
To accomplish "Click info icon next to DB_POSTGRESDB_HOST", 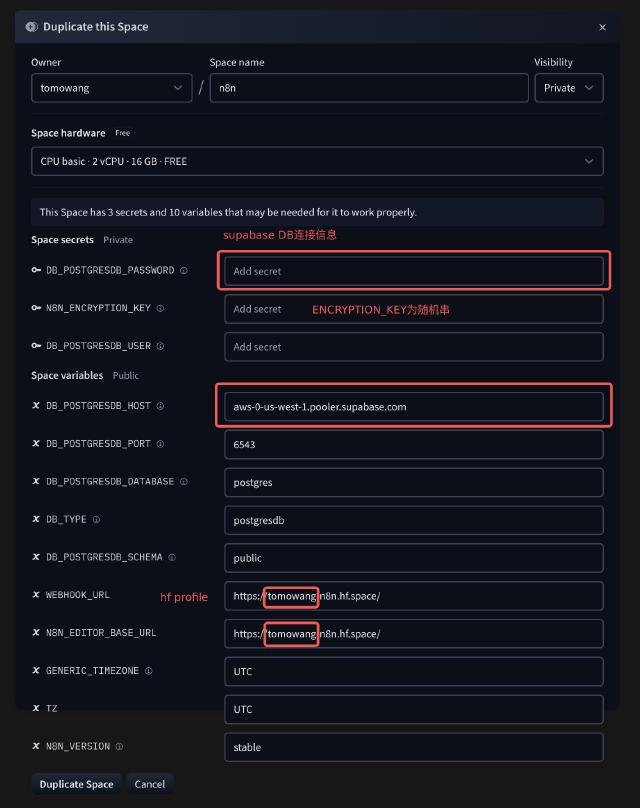I will click(x=160, y=406).
